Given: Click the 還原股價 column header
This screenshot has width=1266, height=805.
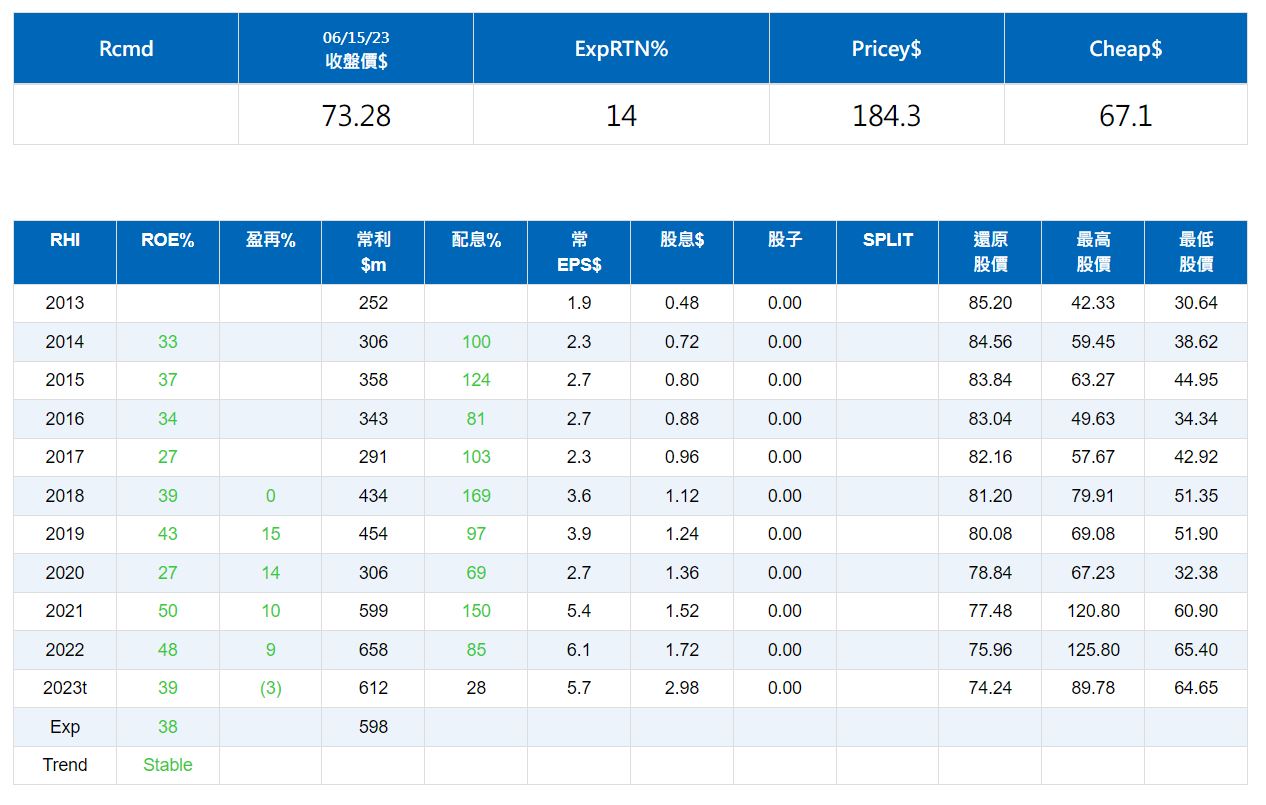Looking at the screenshot, I should pos(990,252).
